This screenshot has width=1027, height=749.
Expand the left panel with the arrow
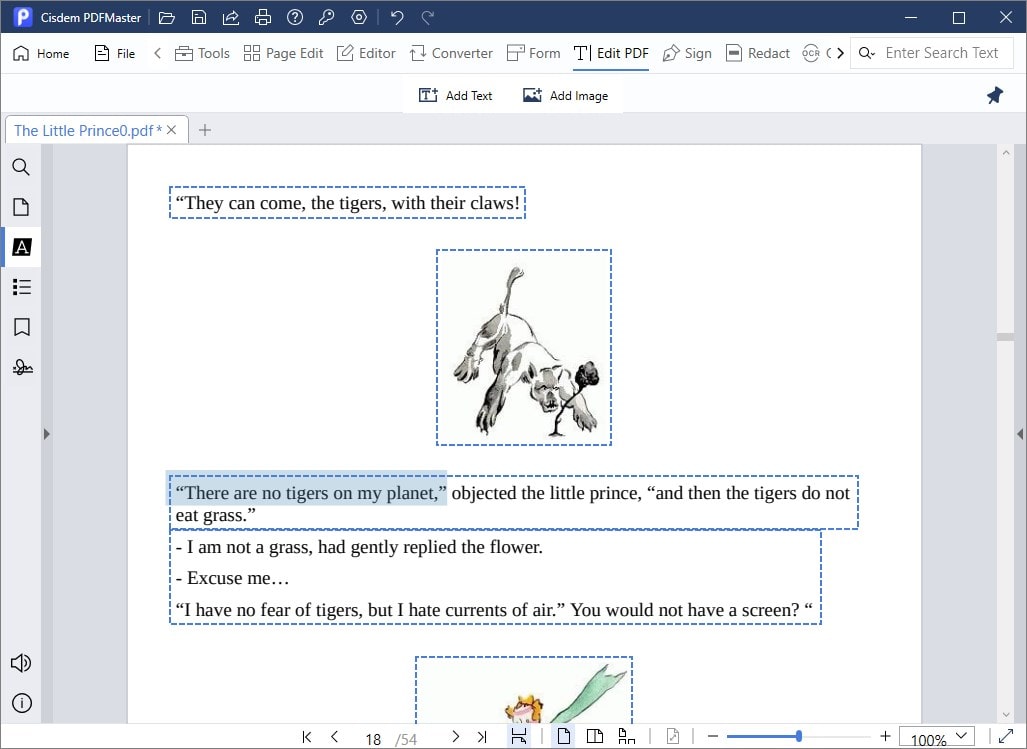47,433
